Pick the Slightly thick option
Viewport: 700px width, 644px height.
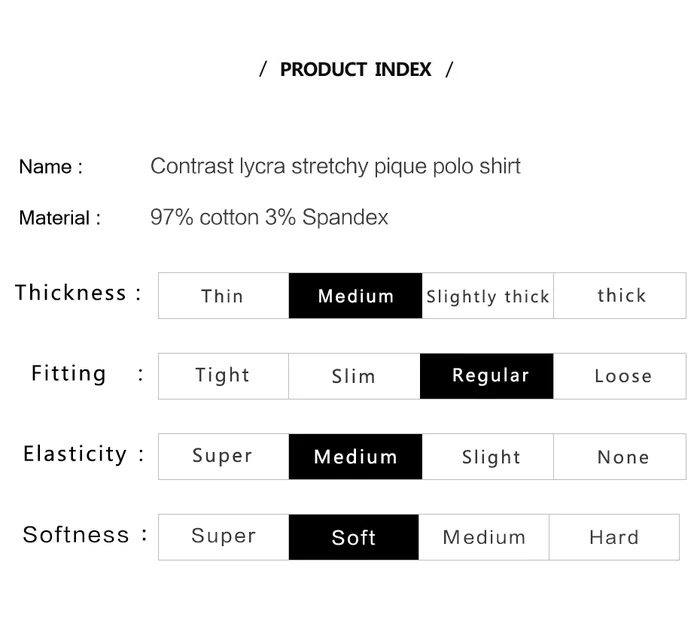click(x=487, y=296)
